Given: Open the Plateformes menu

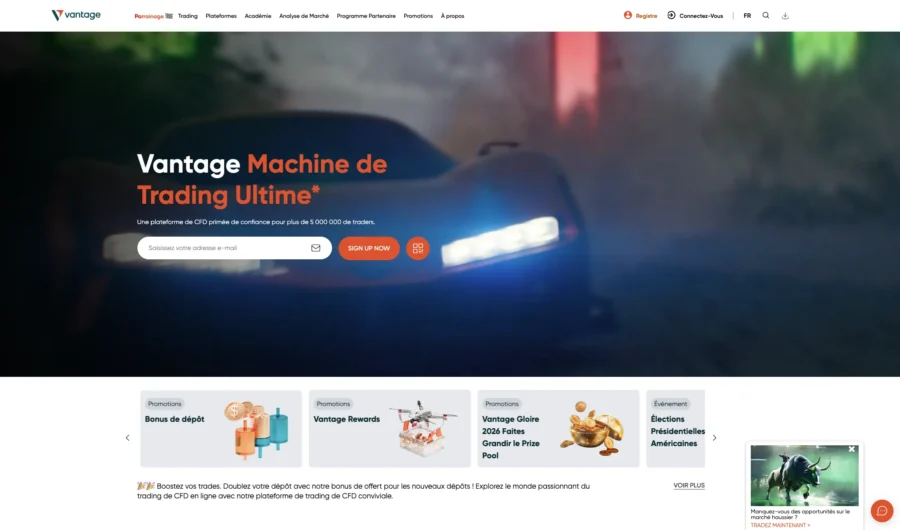Looking at the screenshot, I should tap(221, 16).
